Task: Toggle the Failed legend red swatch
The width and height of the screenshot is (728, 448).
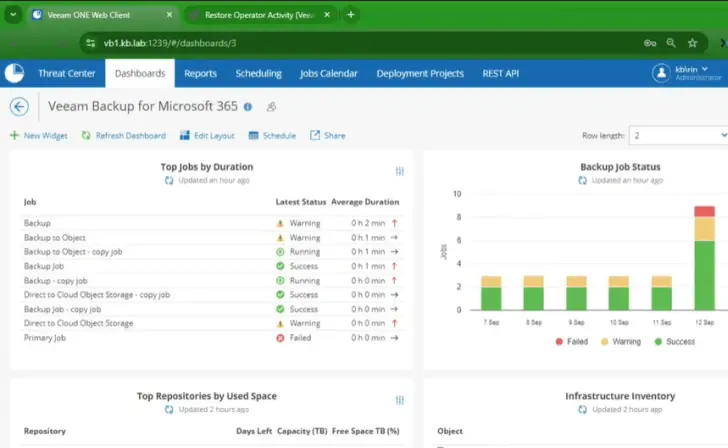Action: [559, 342]
